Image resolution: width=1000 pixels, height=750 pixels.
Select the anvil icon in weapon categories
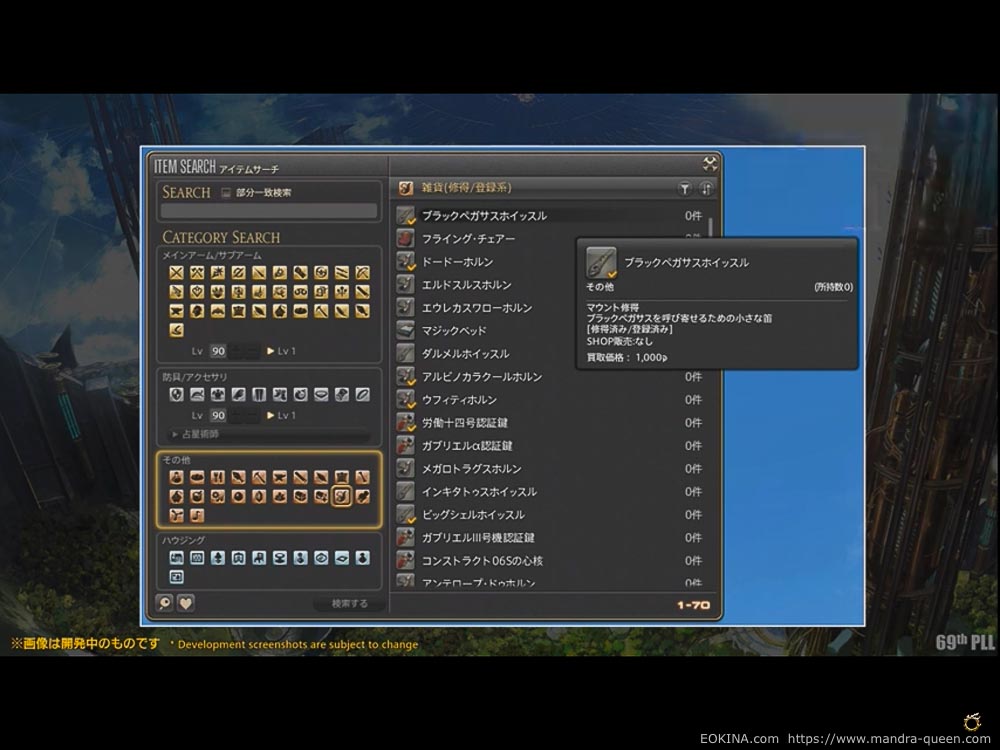pos(177,311)
